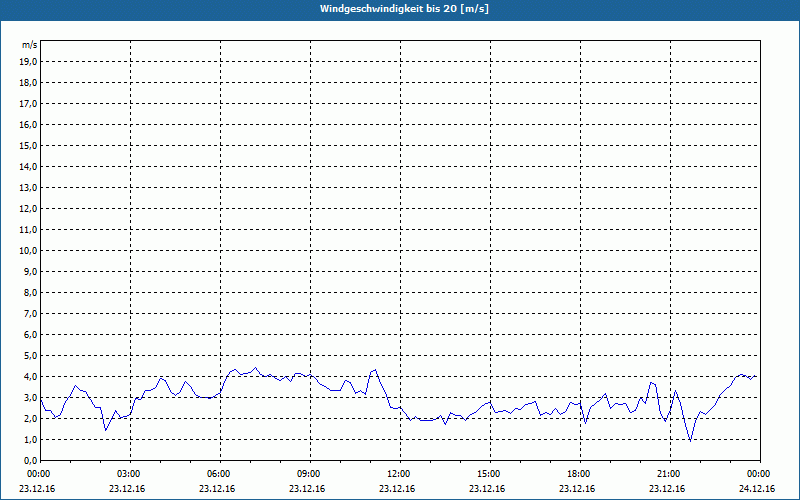800x500 pixels.
Task: Select the '15,0' y-axis label
Action: click(x=28, y=145)
